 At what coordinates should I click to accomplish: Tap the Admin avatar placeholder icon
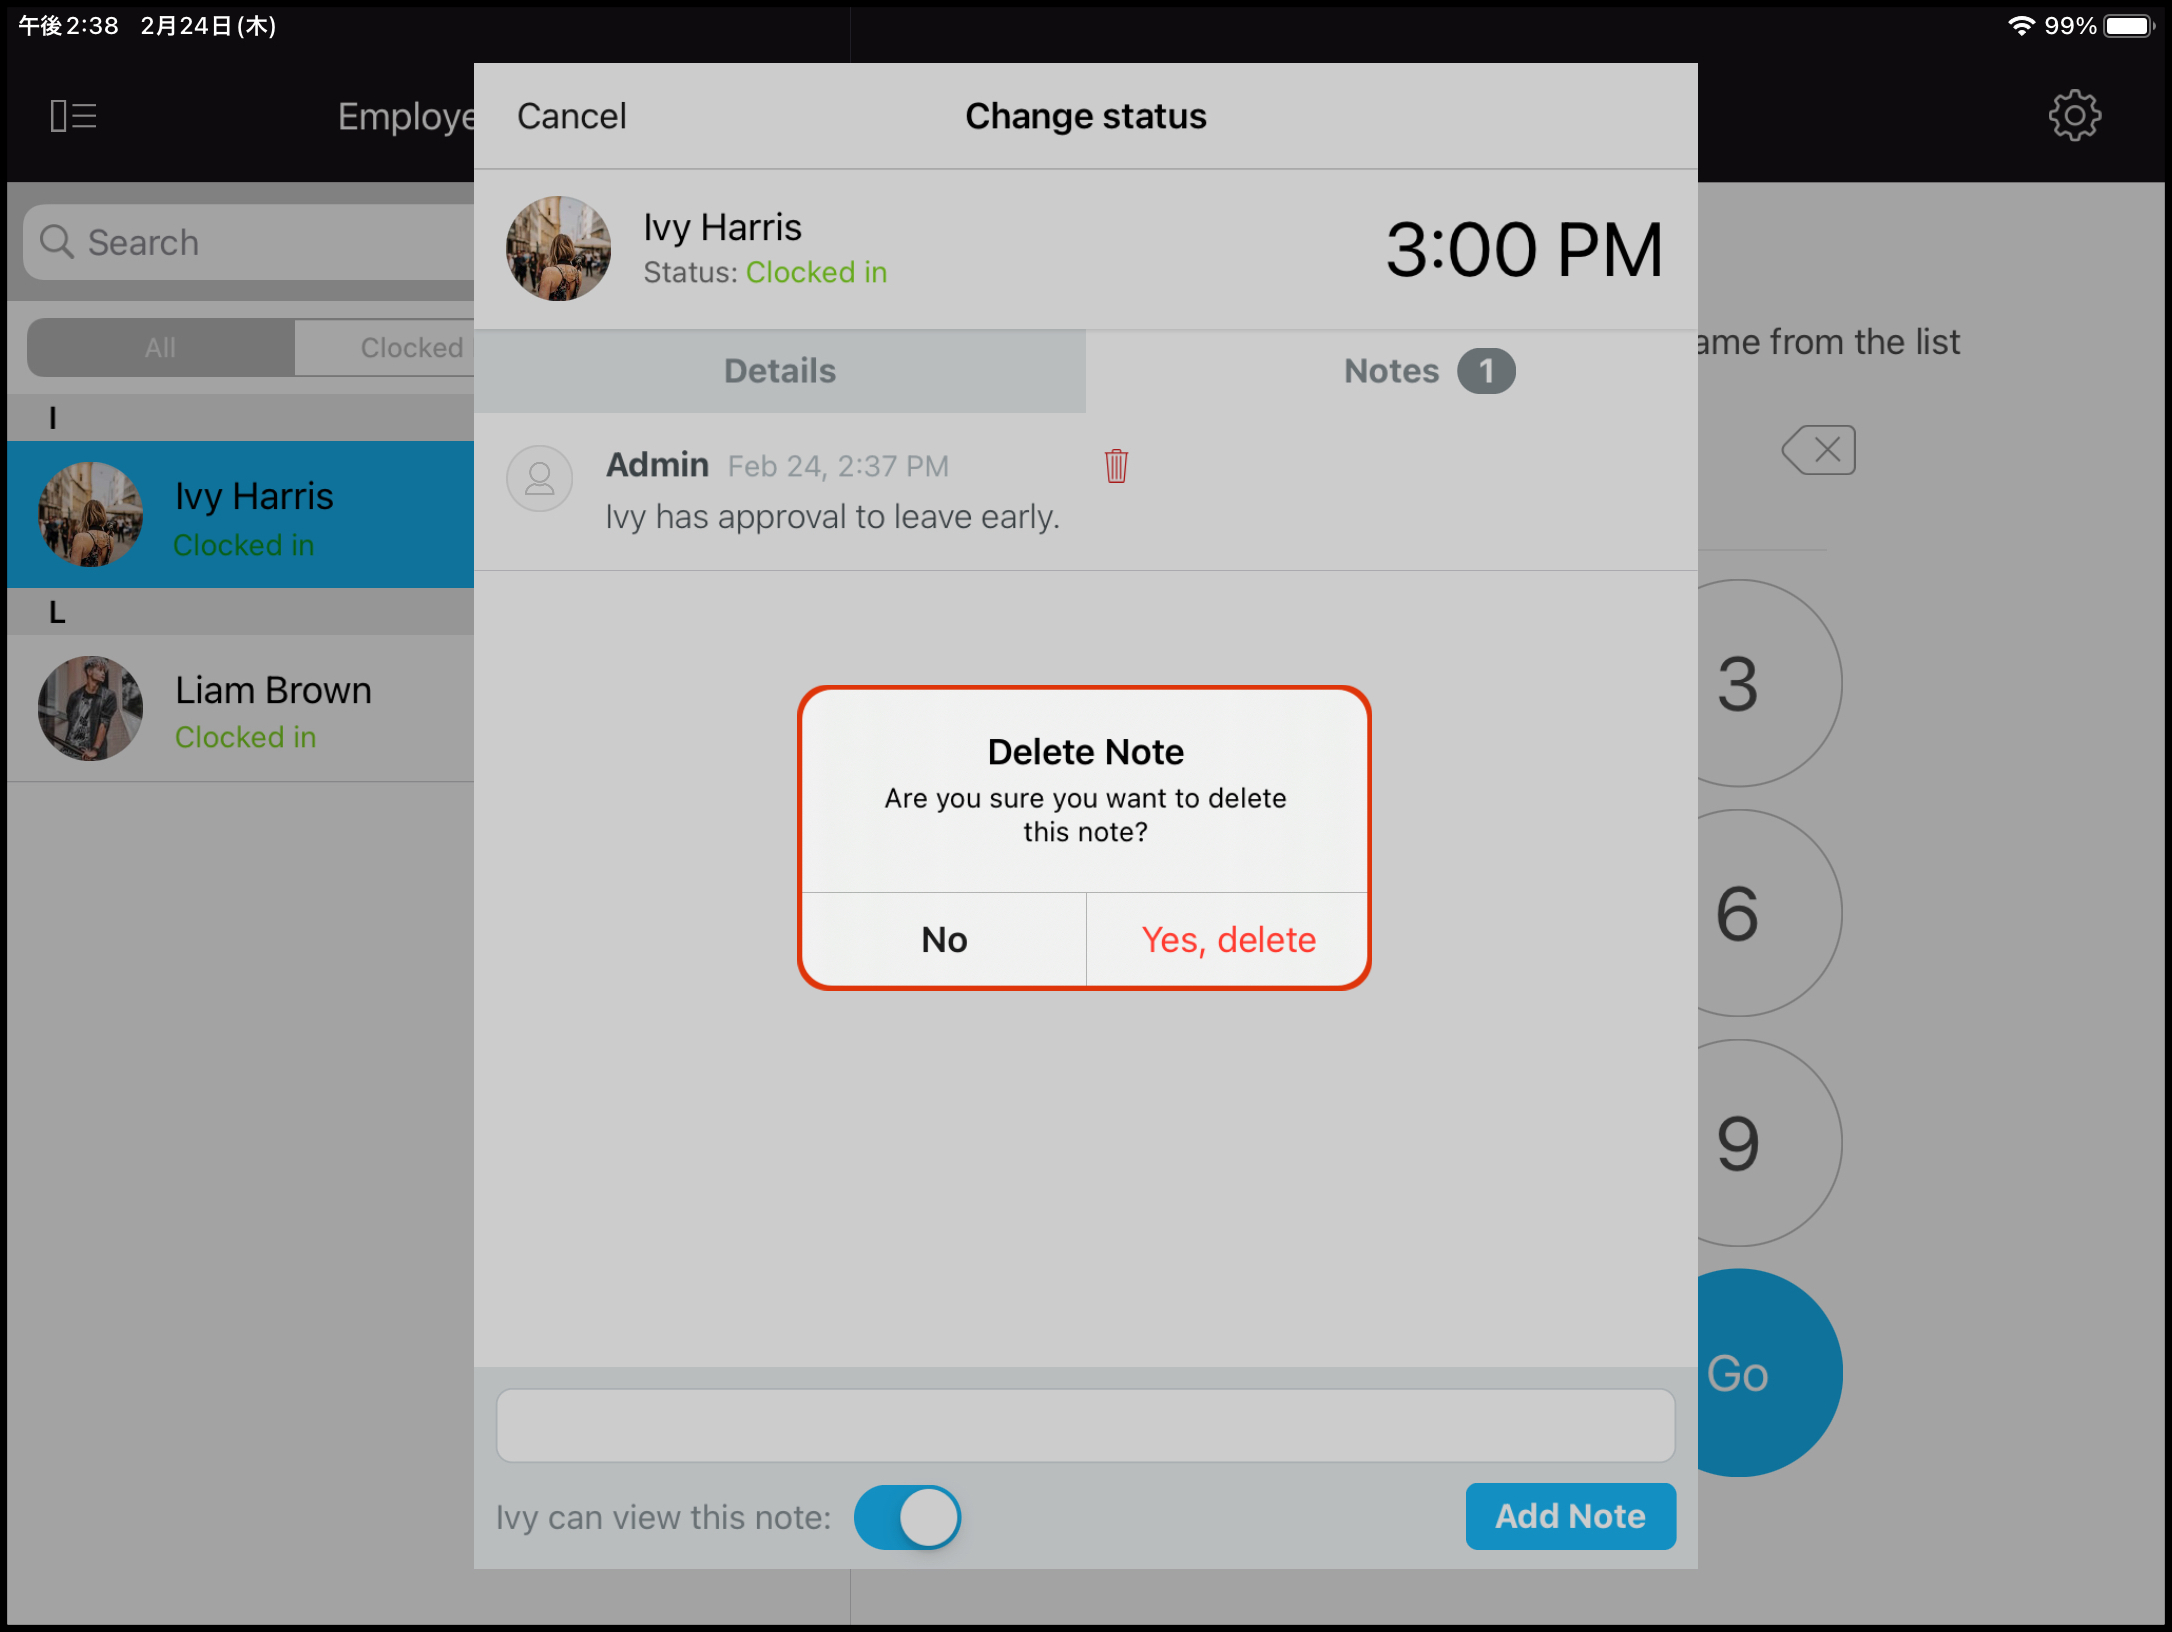(539, 479)
